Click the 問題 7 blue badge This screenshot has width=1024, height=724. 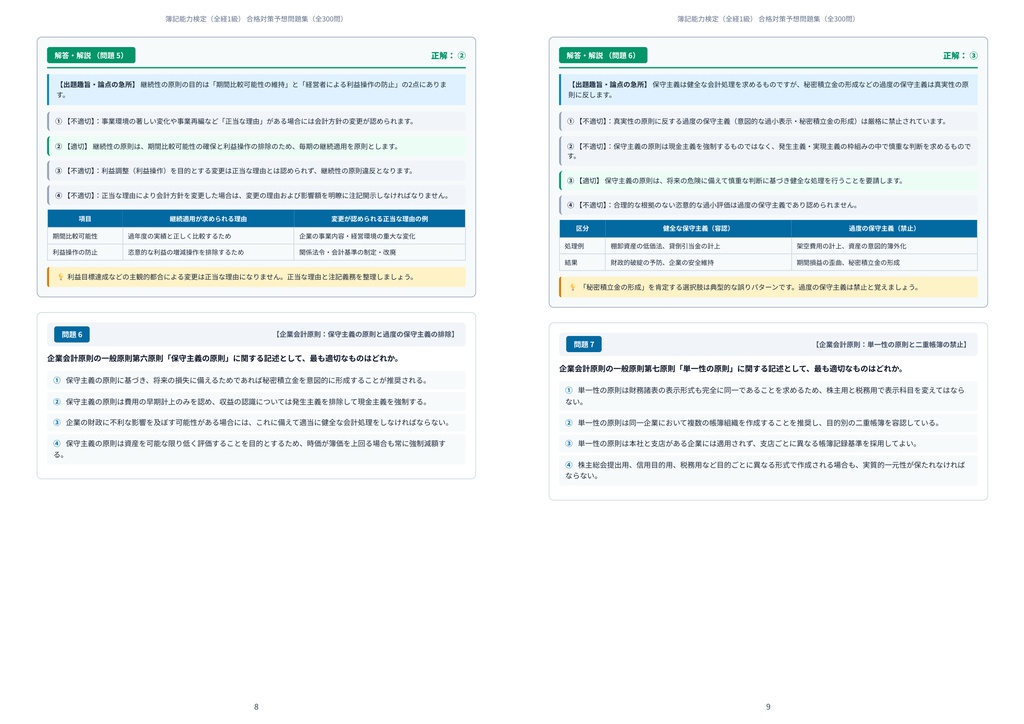584,344
